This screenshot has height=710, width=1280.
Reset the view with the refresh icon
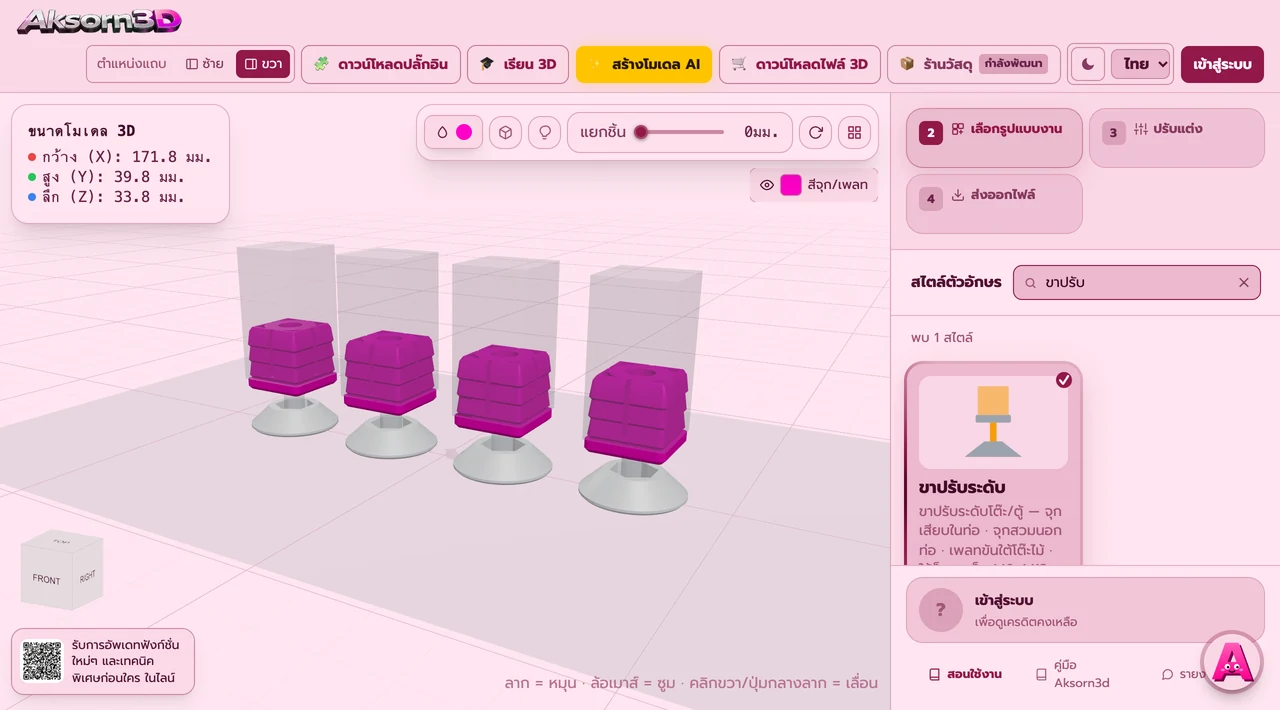816,132
